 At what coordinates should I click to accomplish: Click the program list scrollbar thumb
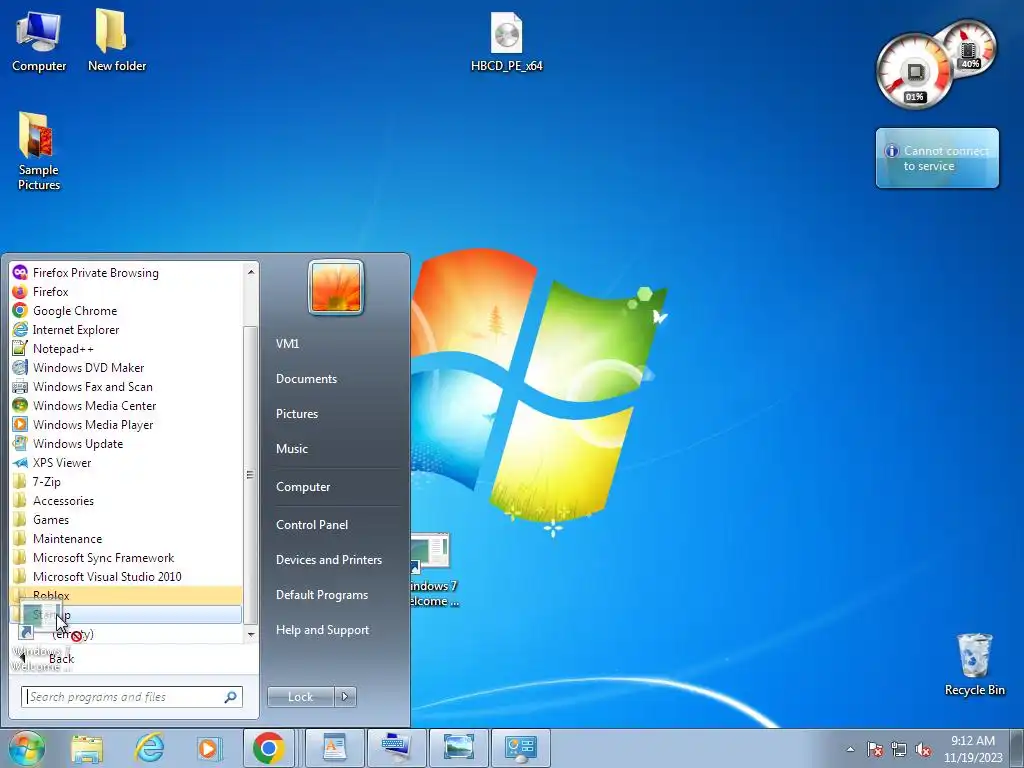click(250, 474)
